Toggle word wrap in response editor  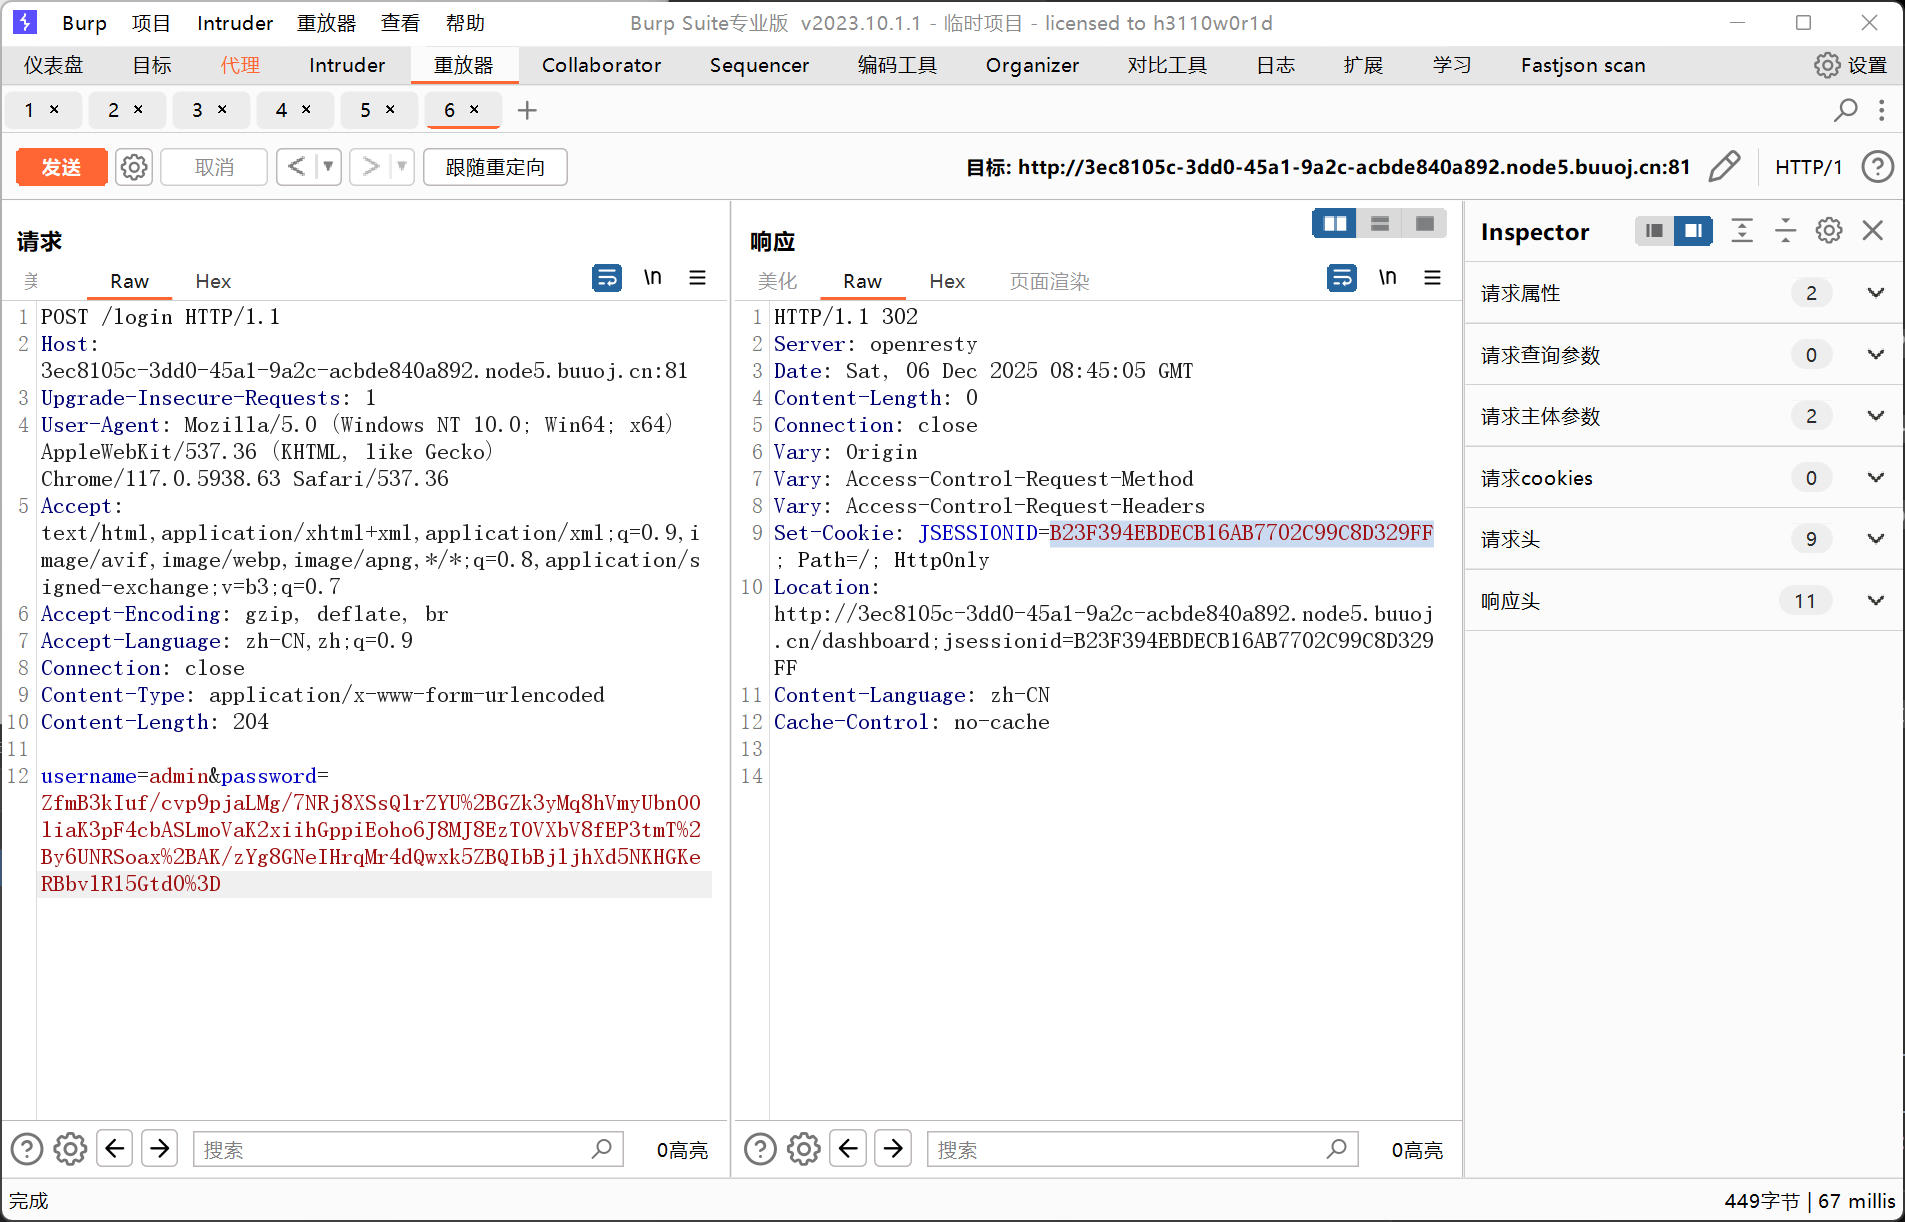(1342, 278)
